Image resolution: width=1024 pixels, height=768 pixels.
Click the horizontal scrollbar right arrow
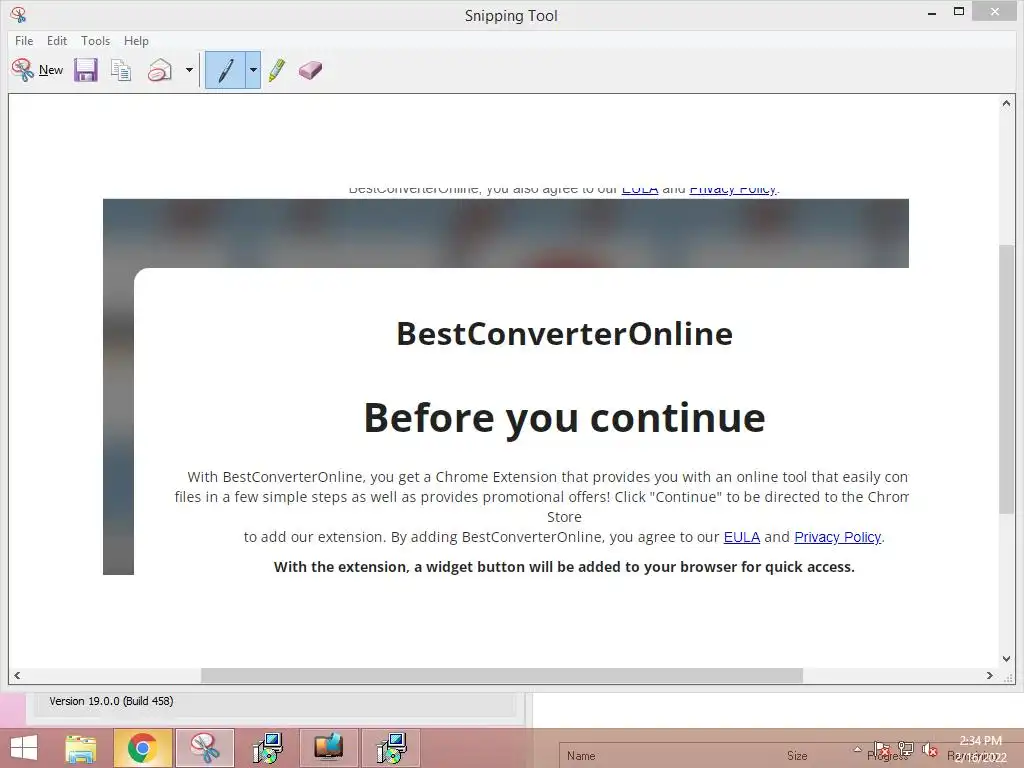[x=989, y=676]
